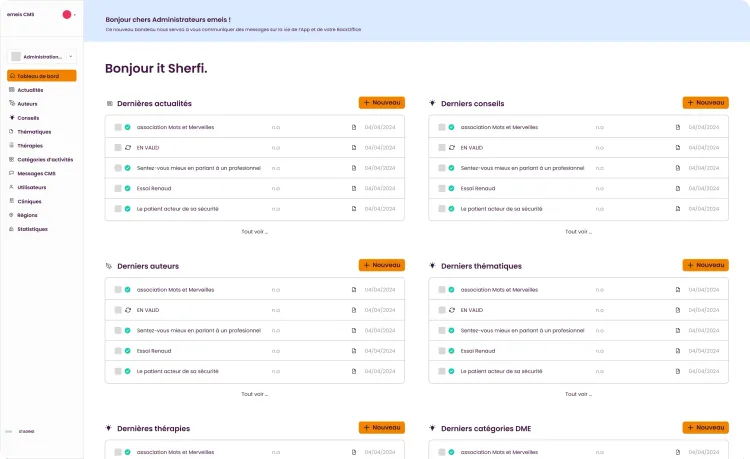Tick EN VALID checkbox in Derniers conseils
The height and width of the screenshot is (459, 750).
tap(441, 148)
